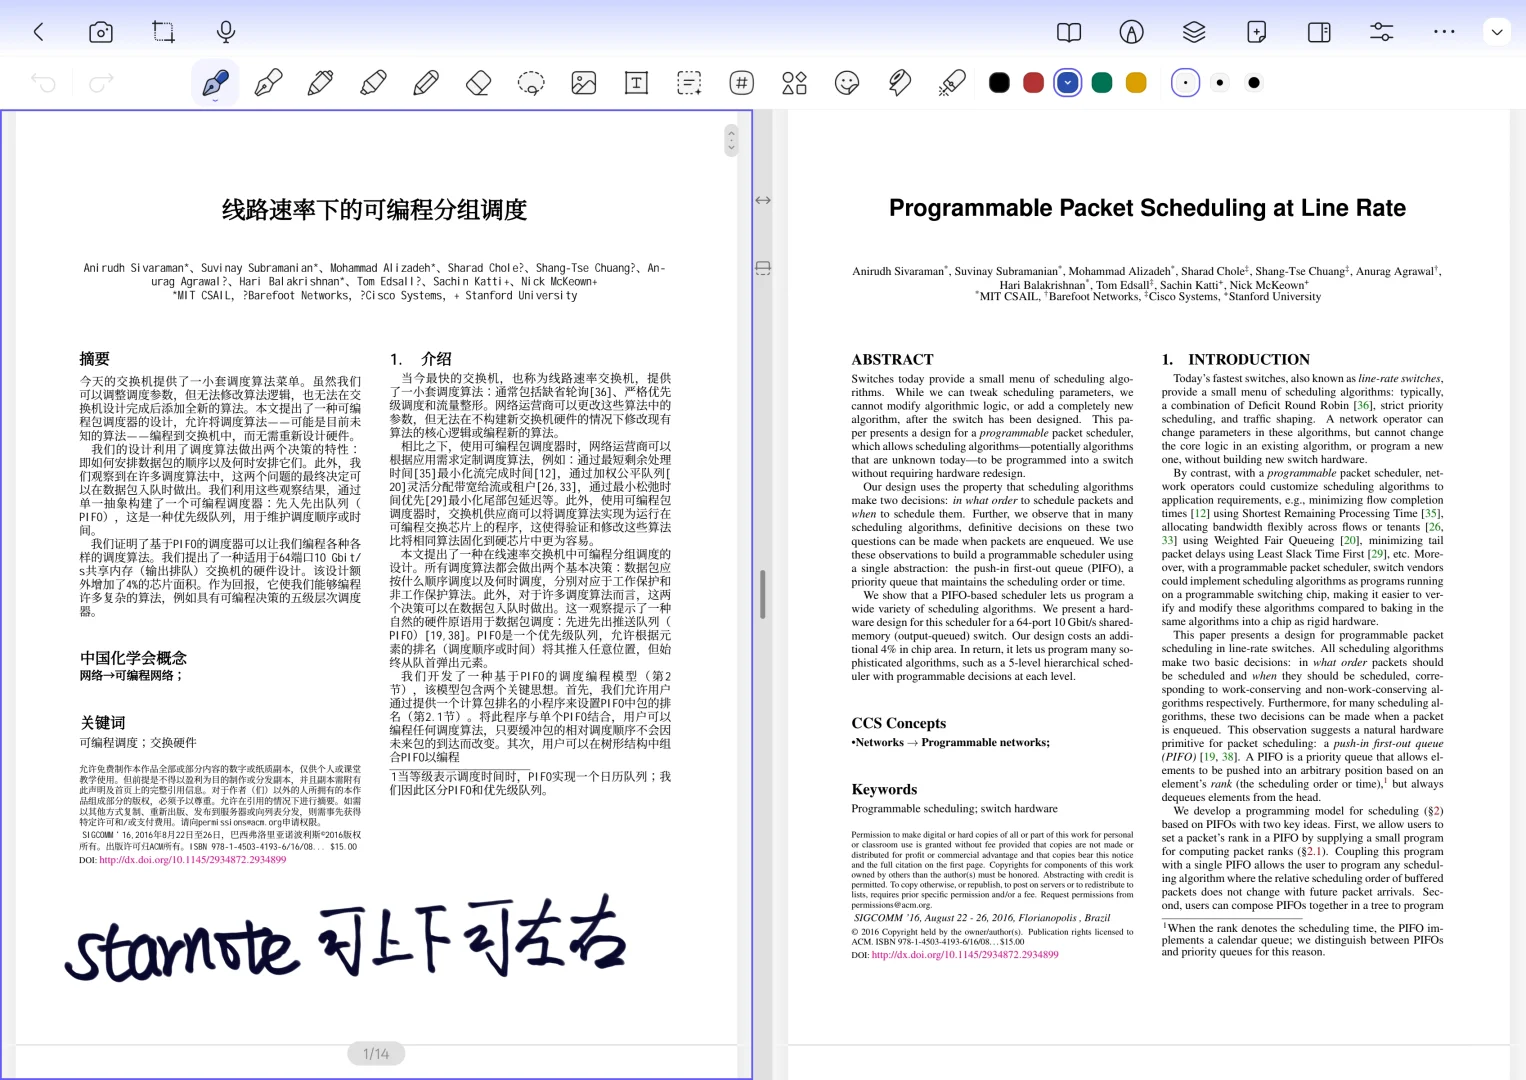Viewport: 1526px width, 1080px height.
Task: Collapse the toolbar using the top-right chevron
Action: pyautogui.click(x=1496, y=32)
